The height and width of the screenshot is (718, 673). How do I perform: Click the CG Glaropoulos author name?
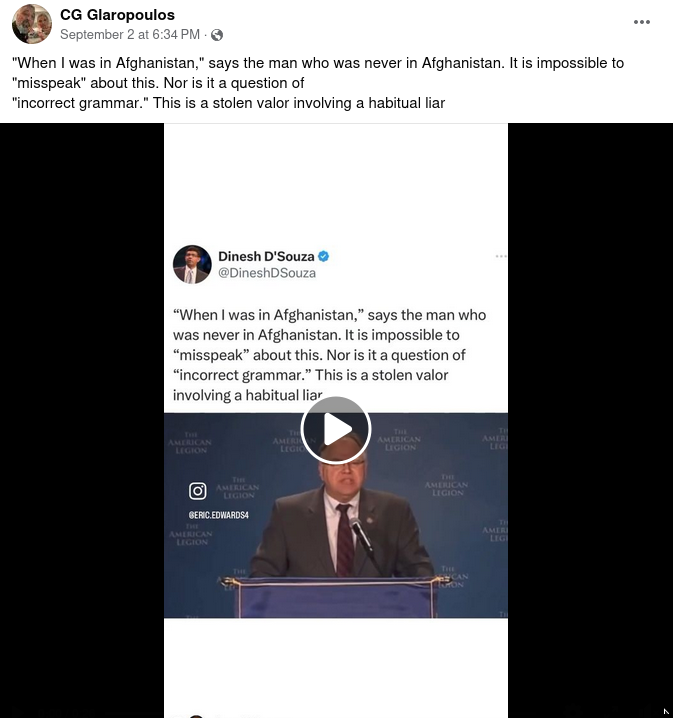tap(117, 15)
